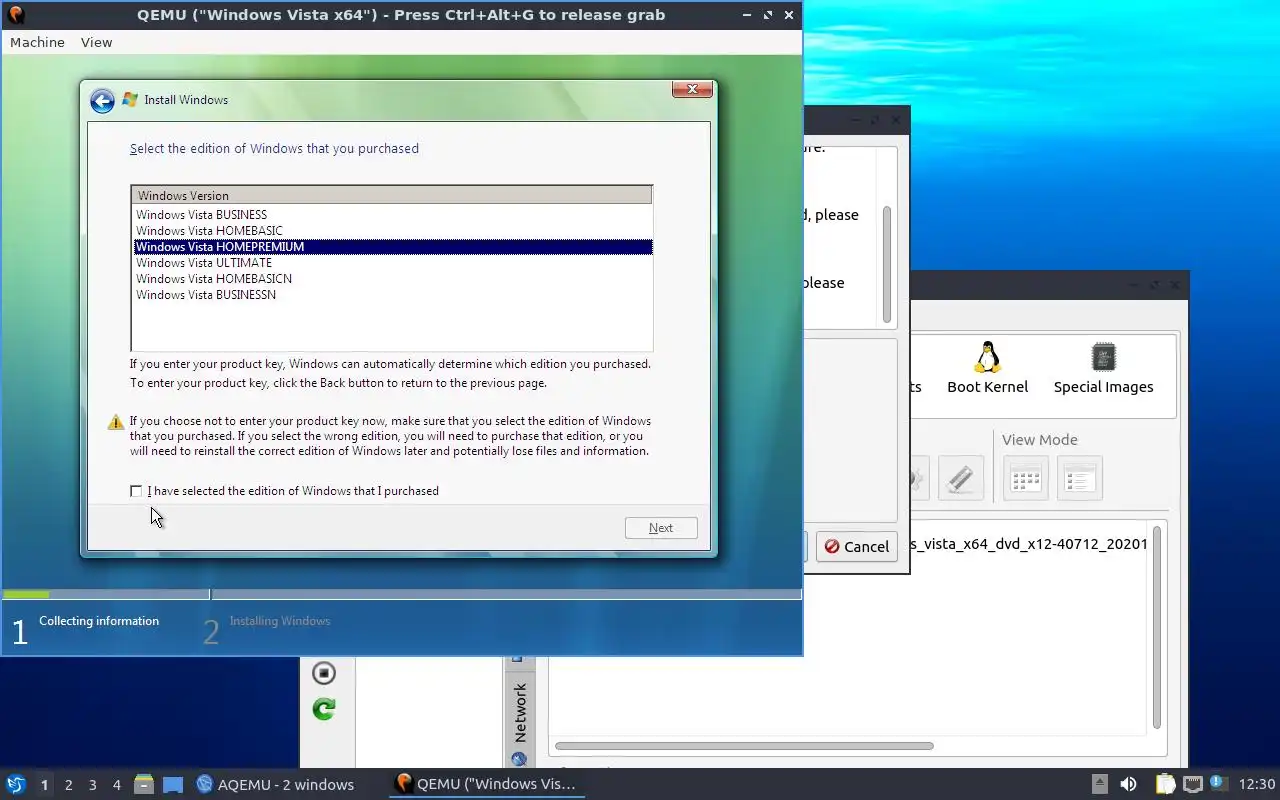Select Windows Vista HOMEPREMIUM edition
This screenshot has height=800, width=1280.
392,247
